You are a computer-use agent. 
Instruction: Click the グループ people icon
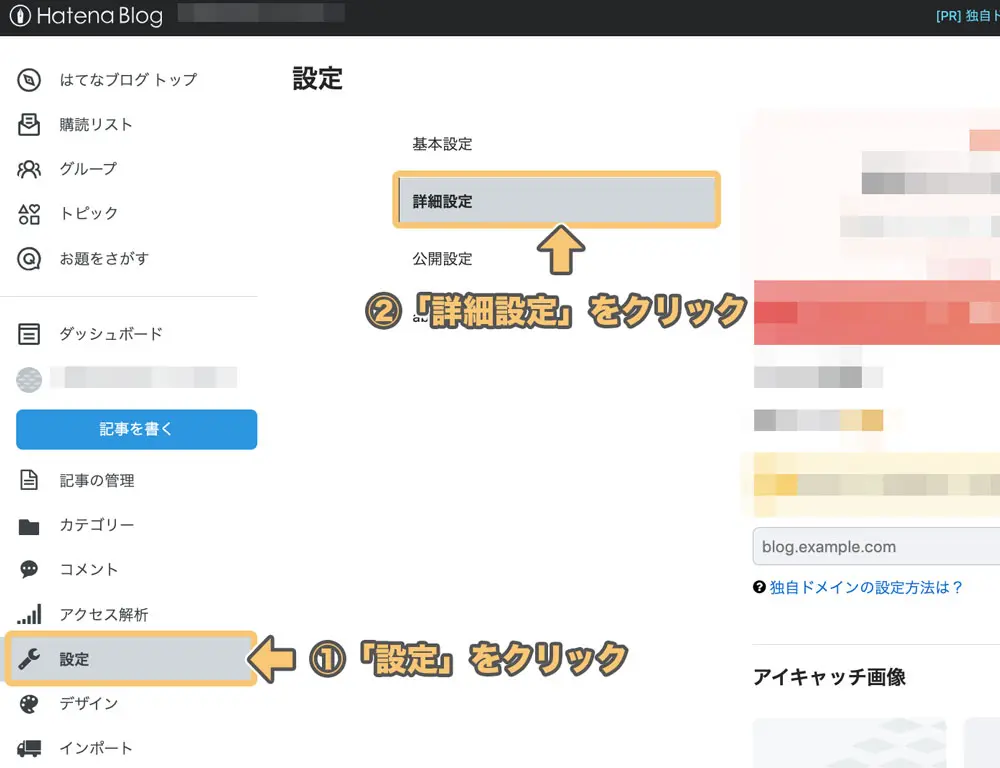pos(29,169)
